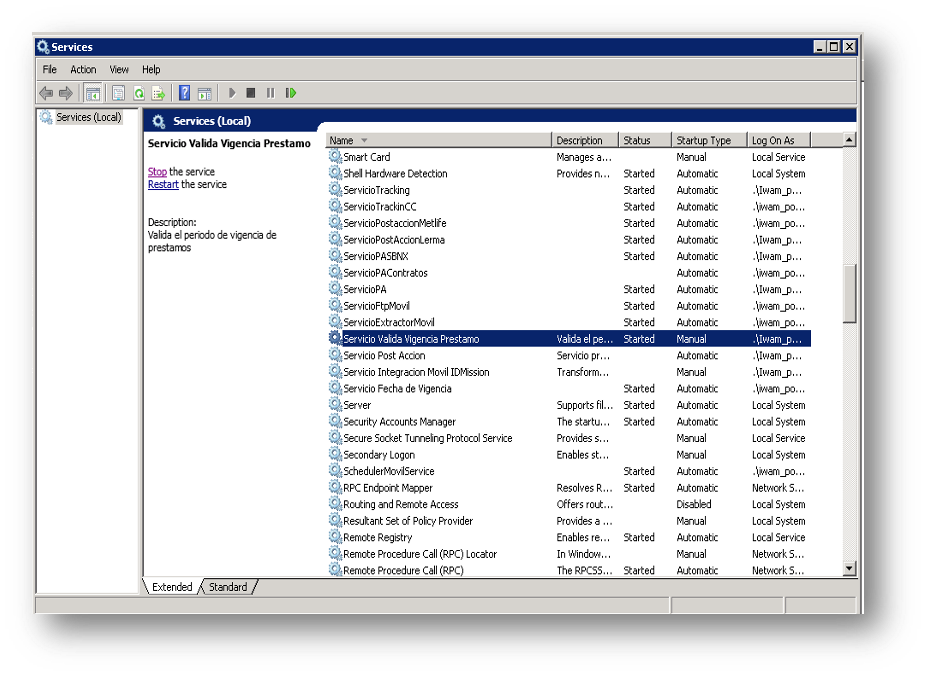
Task: Open the View menu
Action: click(x=119, y=70)
